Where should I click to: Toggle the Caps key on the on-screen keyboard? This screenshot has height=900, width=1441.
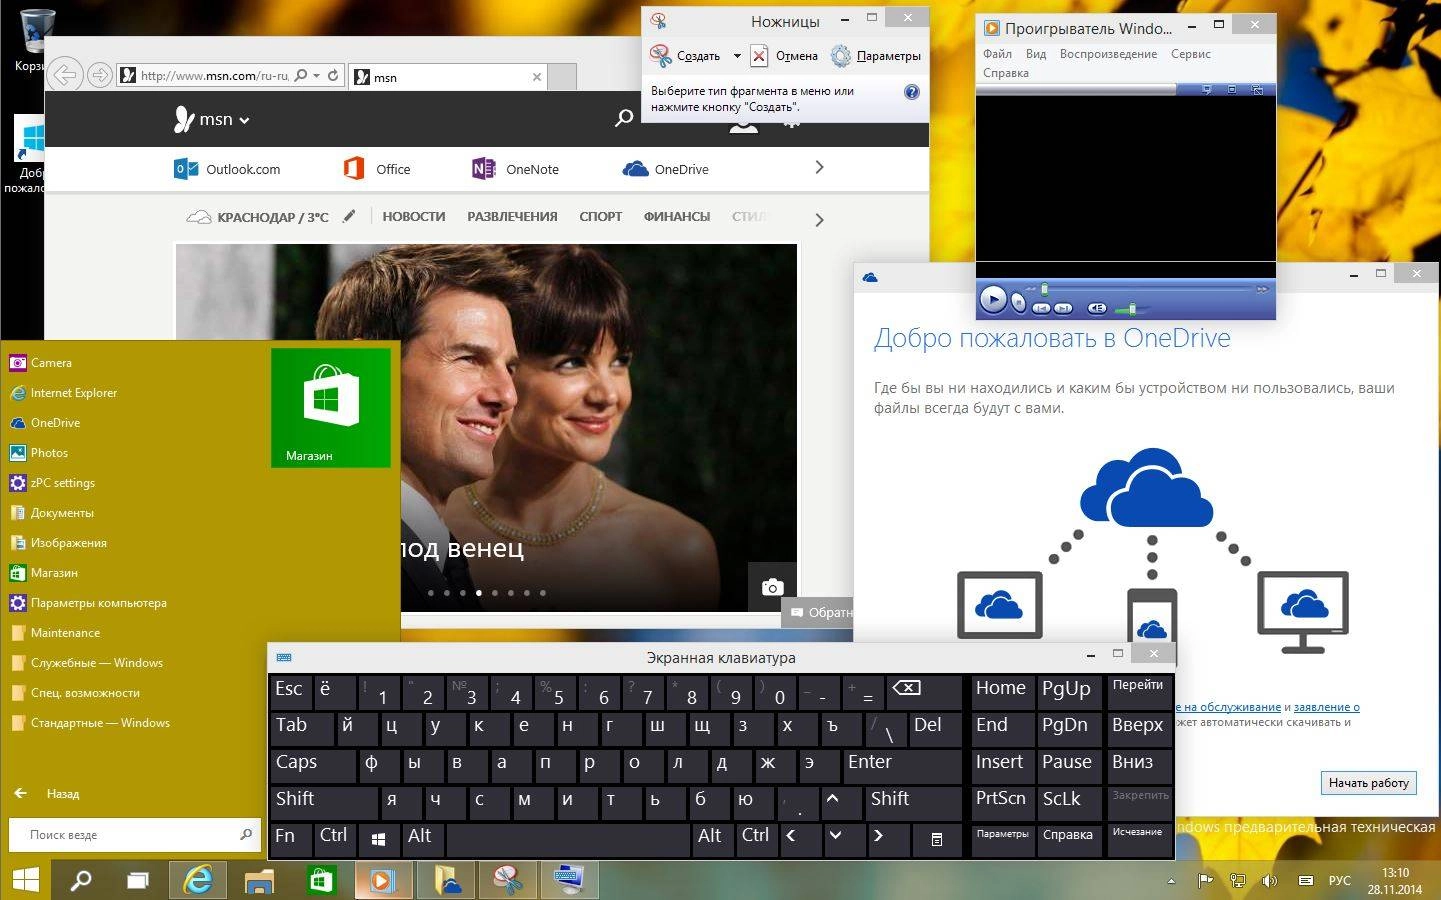tap(312, 766)
